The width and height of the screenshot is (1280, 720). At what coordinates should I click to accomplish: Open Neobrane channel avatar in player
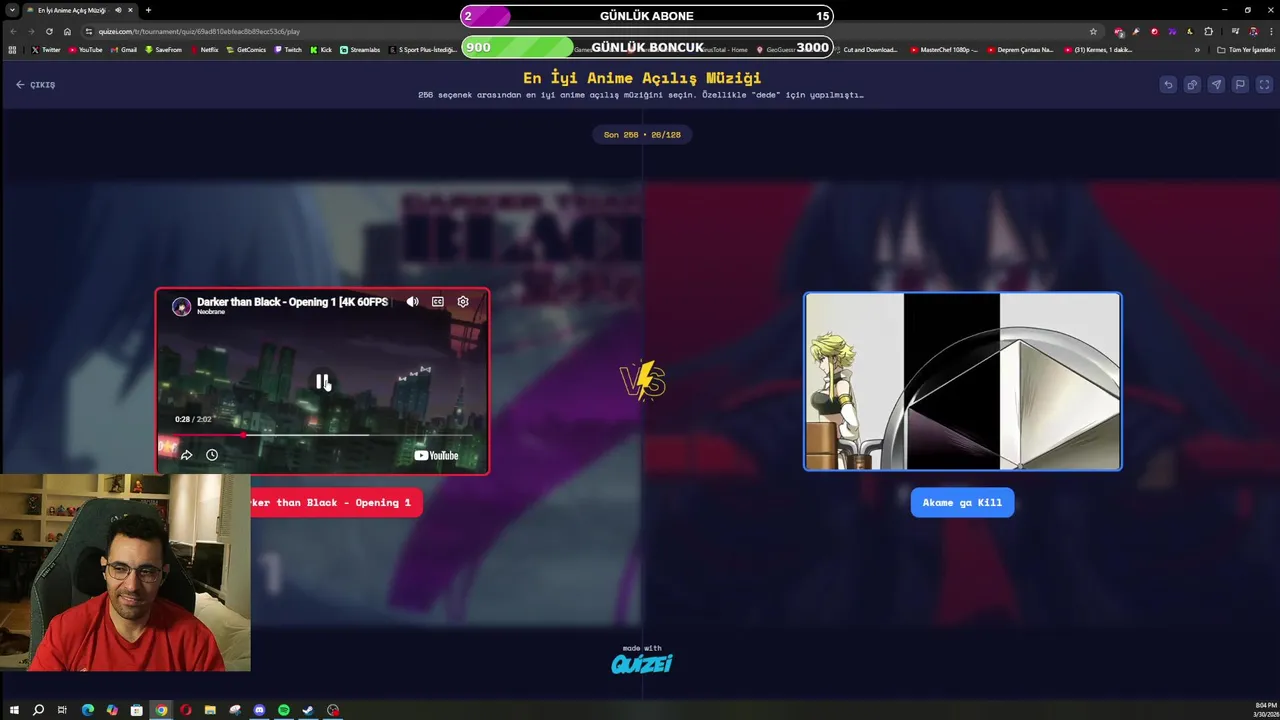point(181,306)
